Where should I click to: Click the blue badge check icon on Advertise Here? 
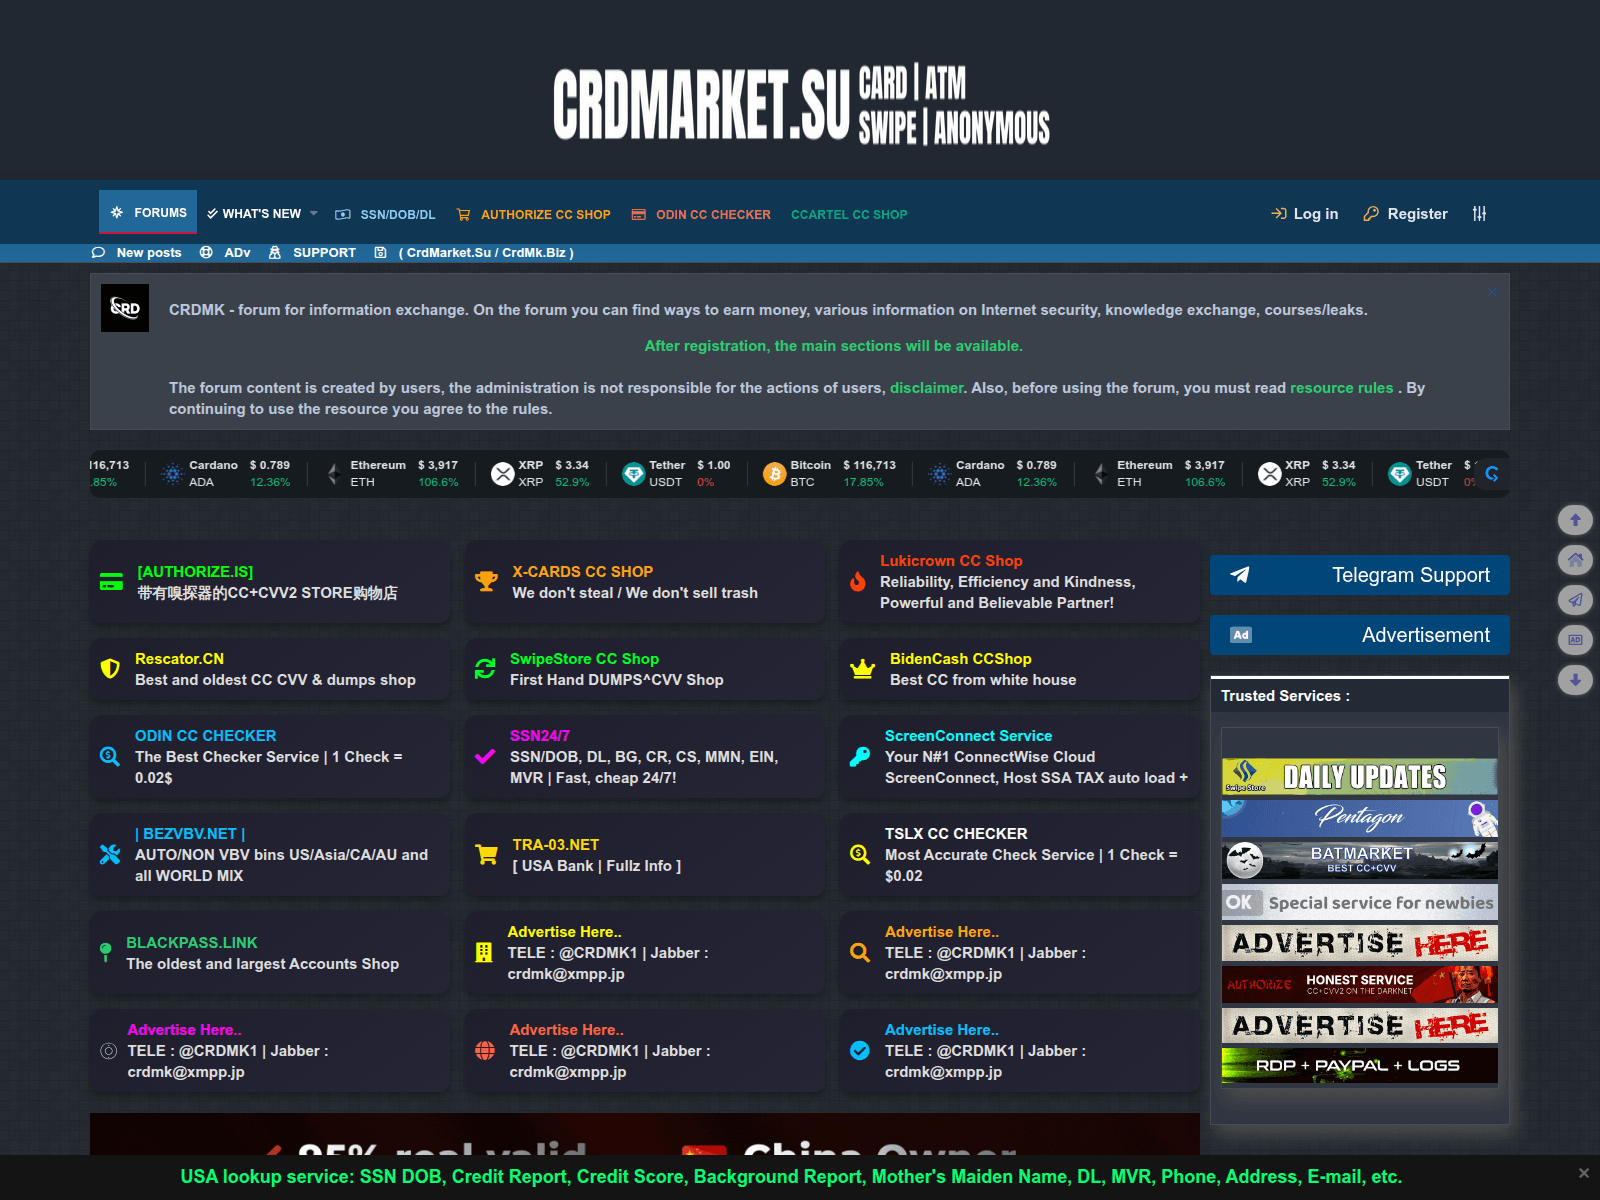[860, 1051]
